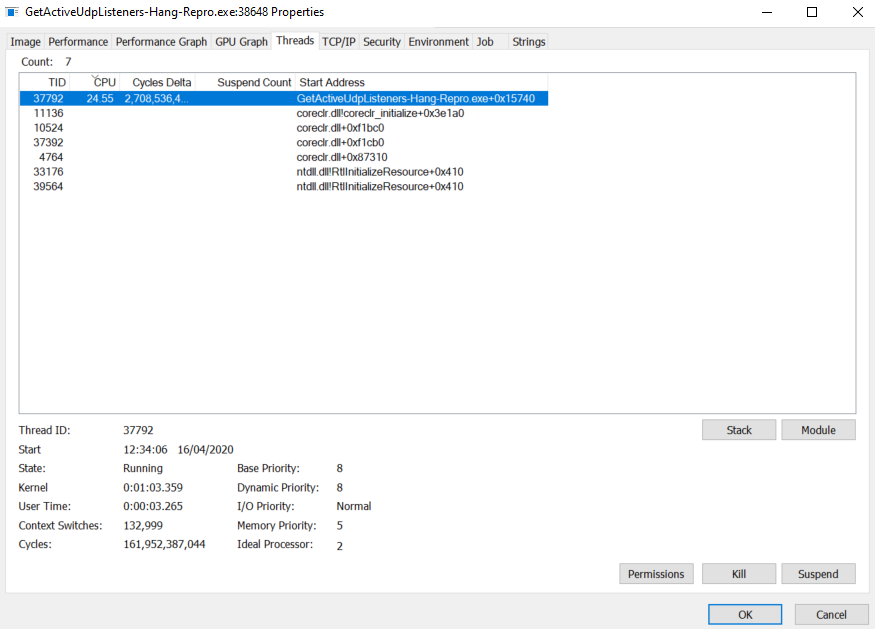View the GPU Graph tab
Image resolution: width=875 pixels, height=629 pixels.
[x=241, y=42]
